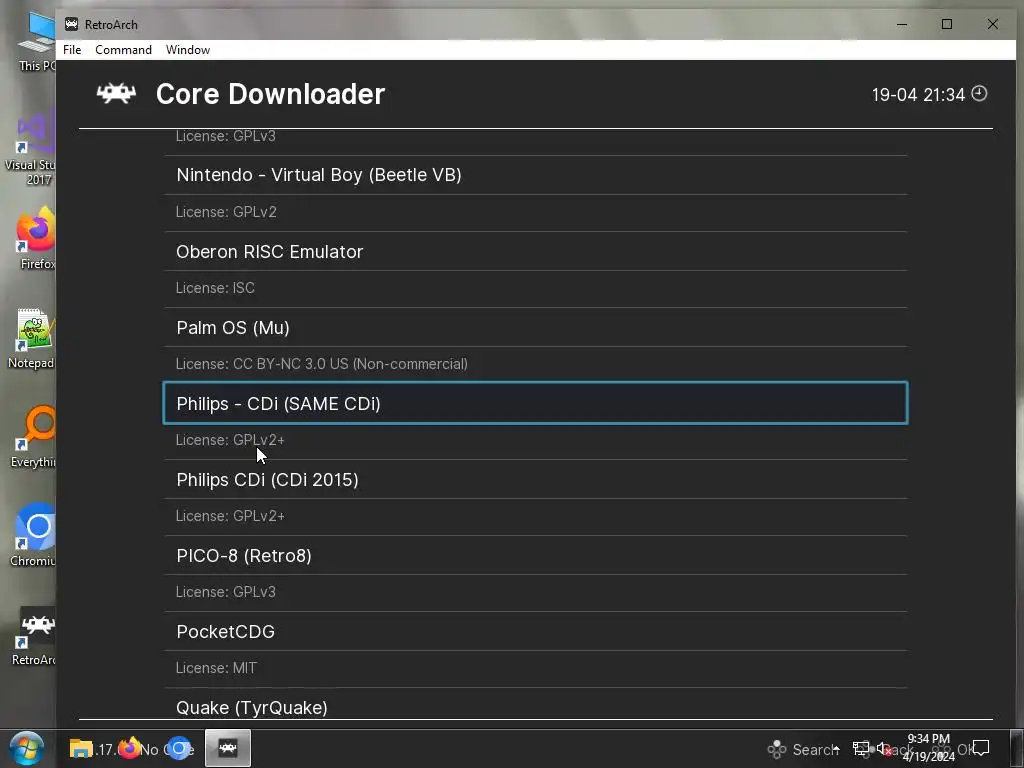Select PICO-8 (Retro8) core

tap(536, 555)
